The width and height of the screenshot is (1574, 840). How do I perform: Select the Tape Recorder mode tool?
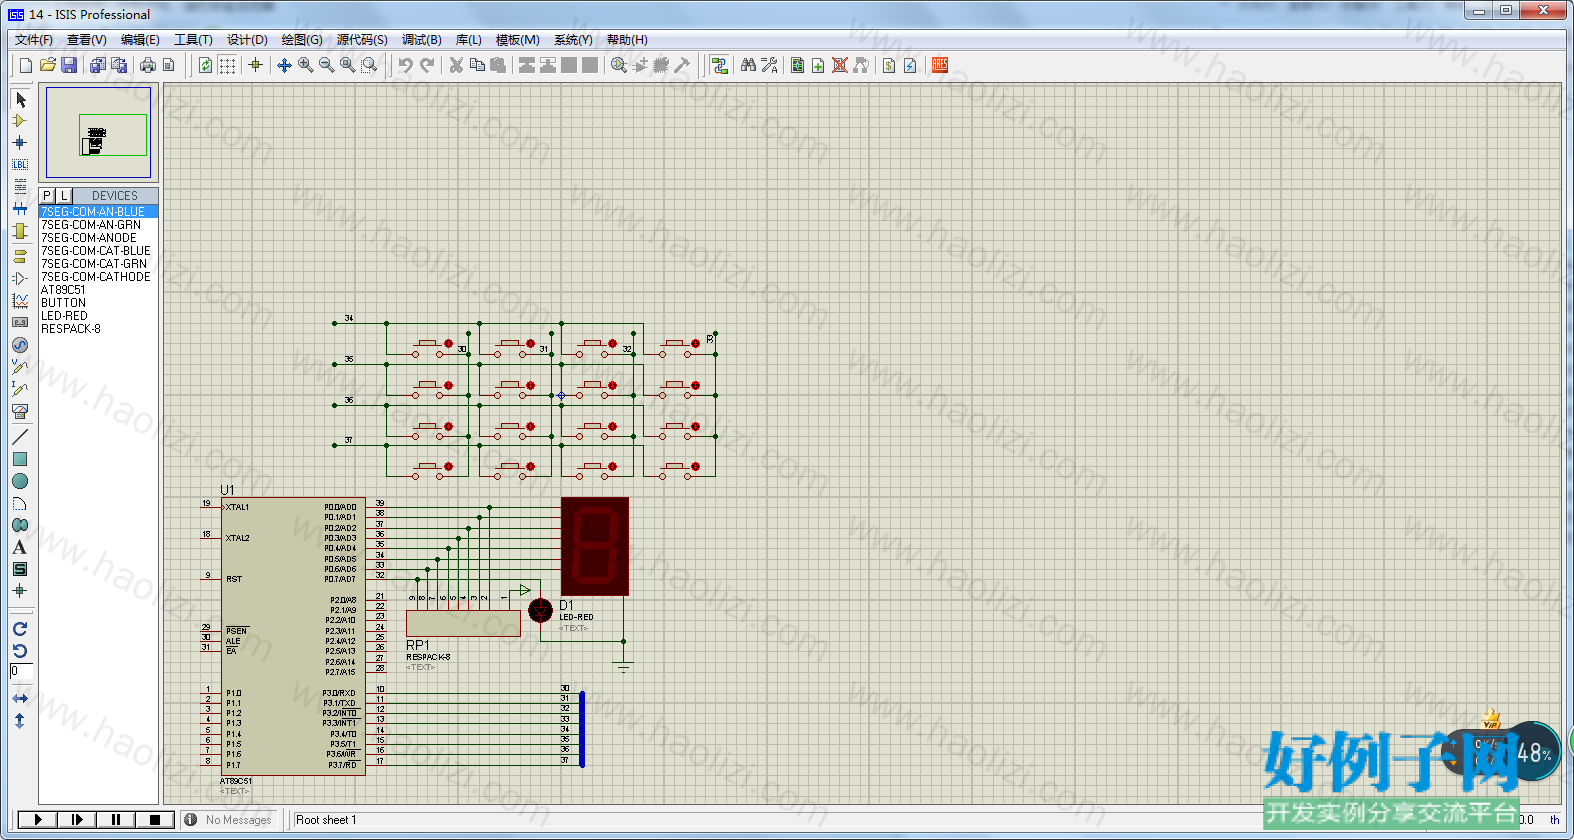[20, 322]
